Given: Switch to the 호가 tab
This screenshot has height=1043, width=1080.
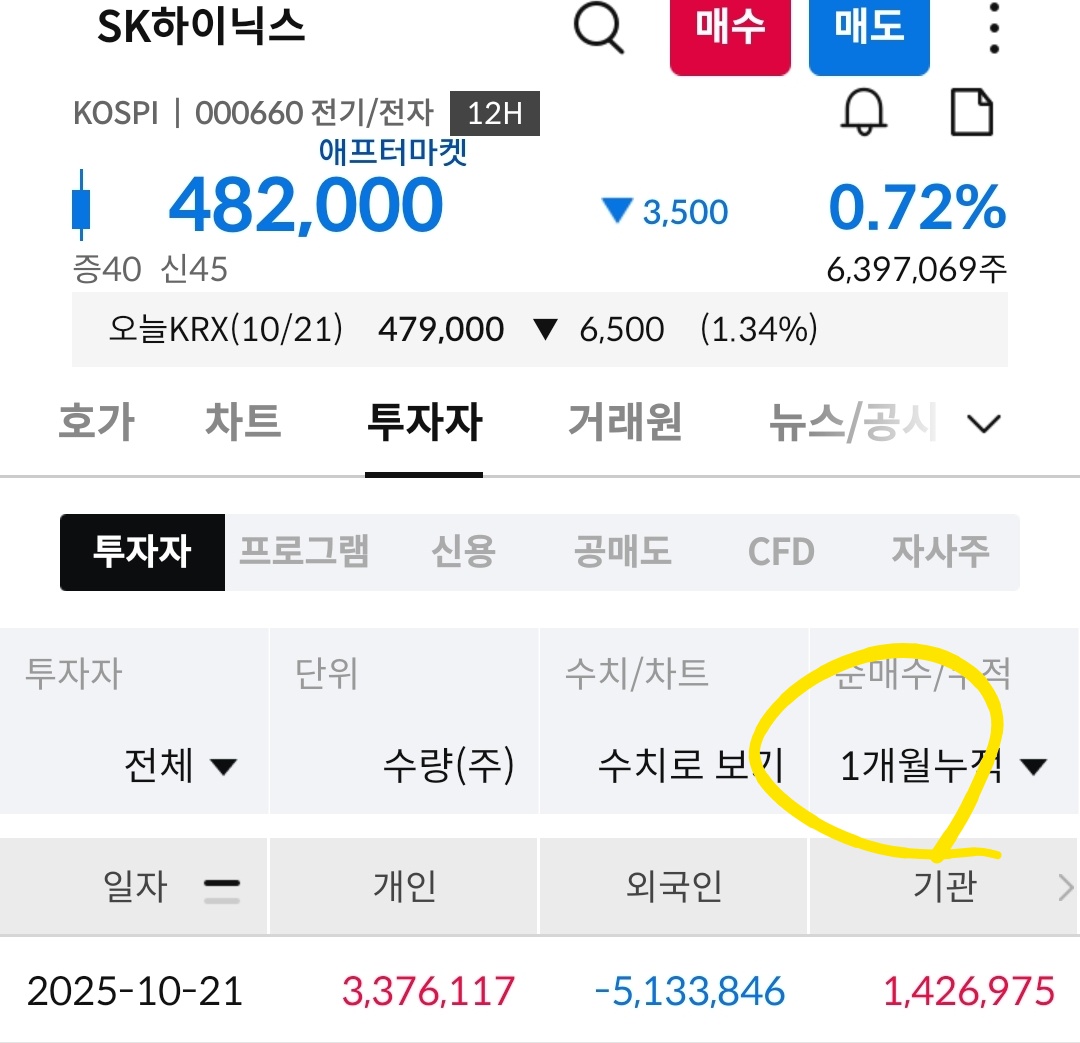Looking at the screenshot, I should coord(96,423).
